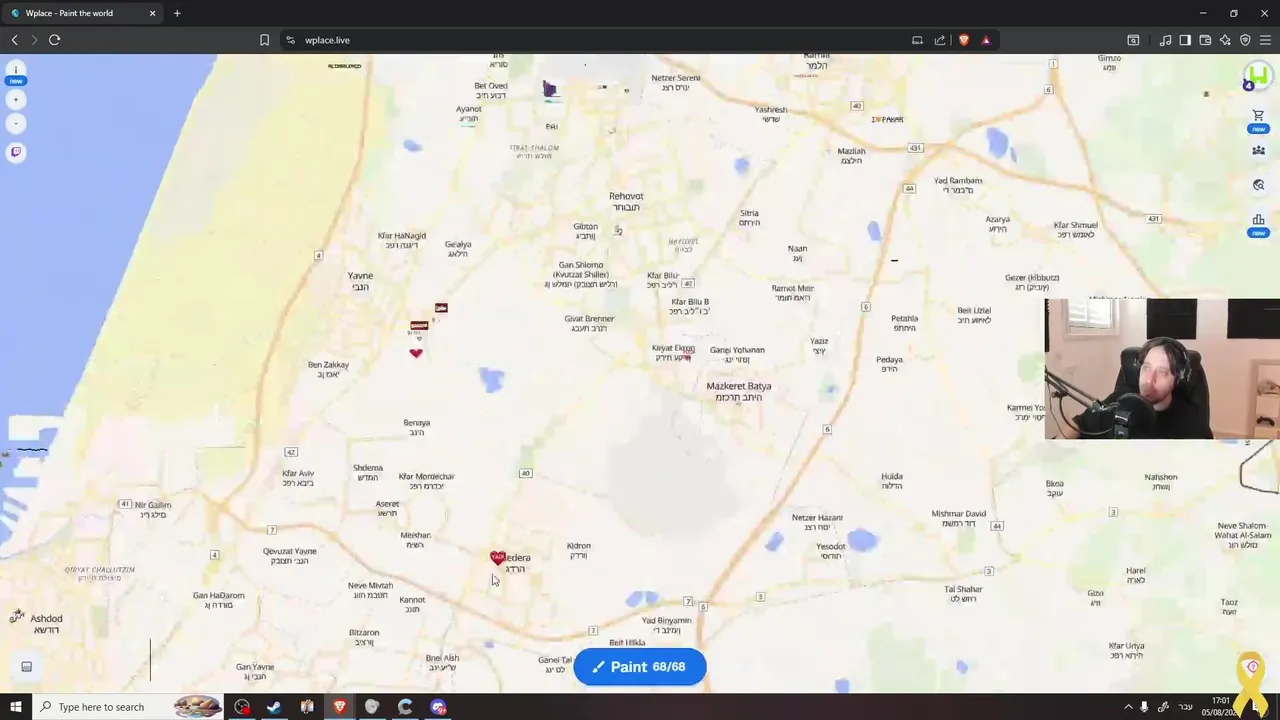This screenshot has height=720, width=1280.
Task: Open Brave Rewards triangle icon
Action: click(986, 40)
